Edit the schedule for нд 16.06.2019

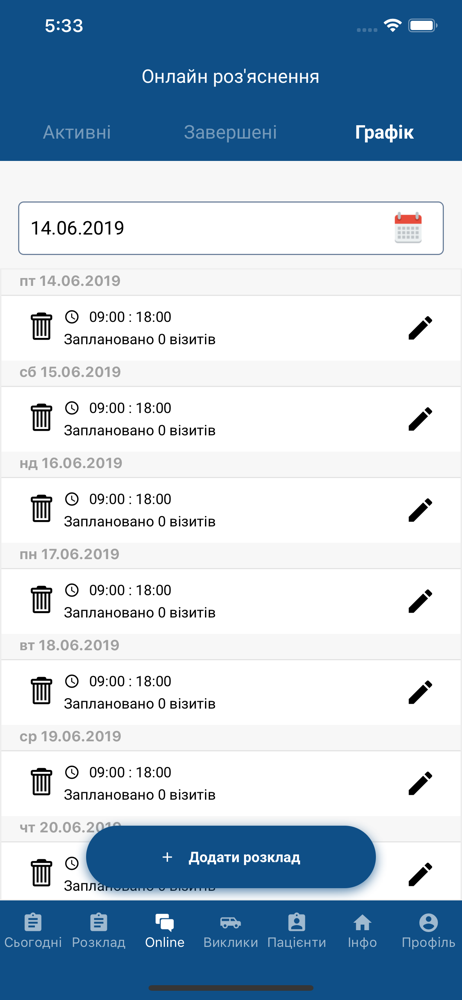coord(421,510)
